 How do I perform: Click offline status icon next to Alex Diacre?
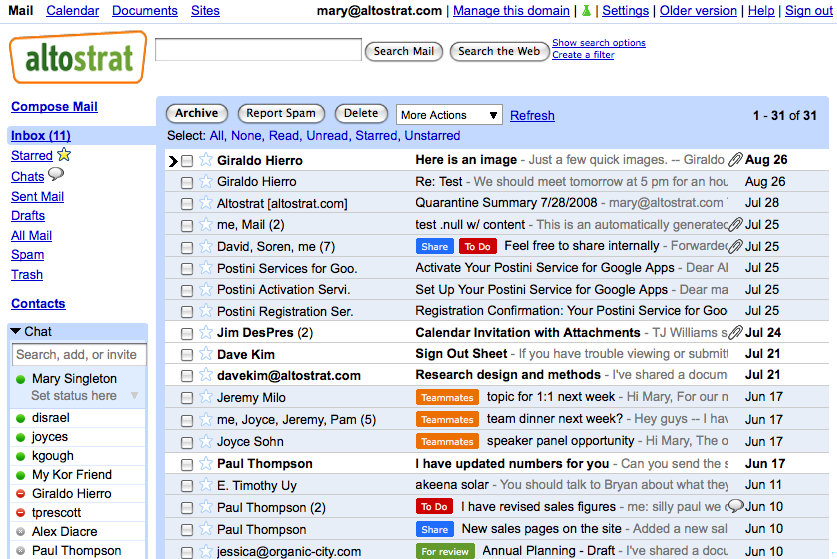(x=21, y=532)
